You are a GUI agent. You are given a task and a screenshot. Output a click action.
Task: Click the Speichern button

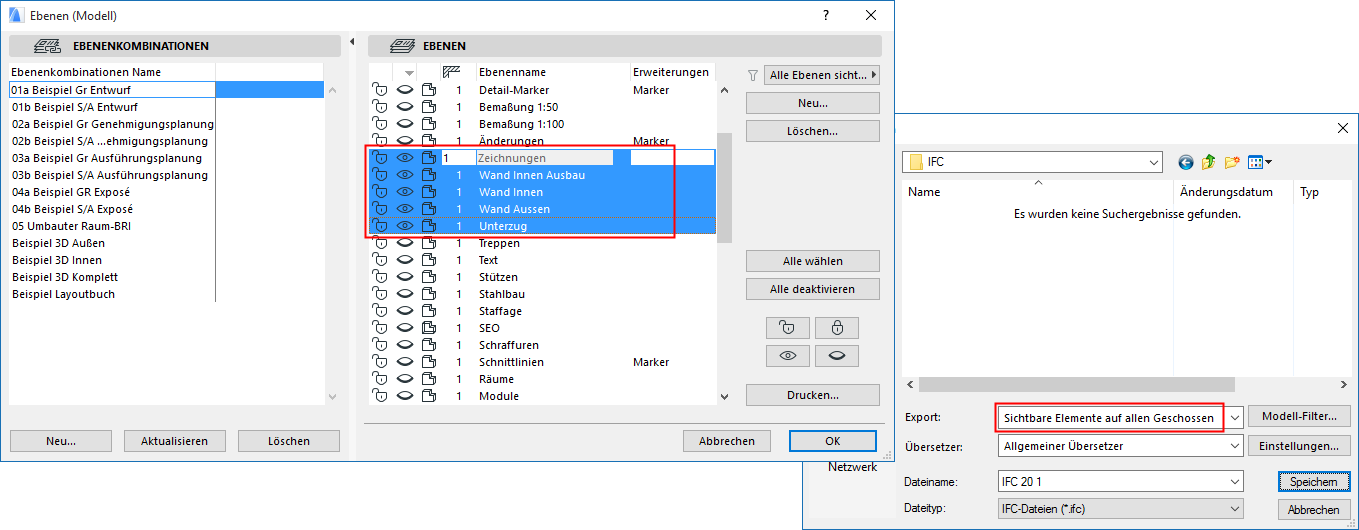[x=1313, y=482]
